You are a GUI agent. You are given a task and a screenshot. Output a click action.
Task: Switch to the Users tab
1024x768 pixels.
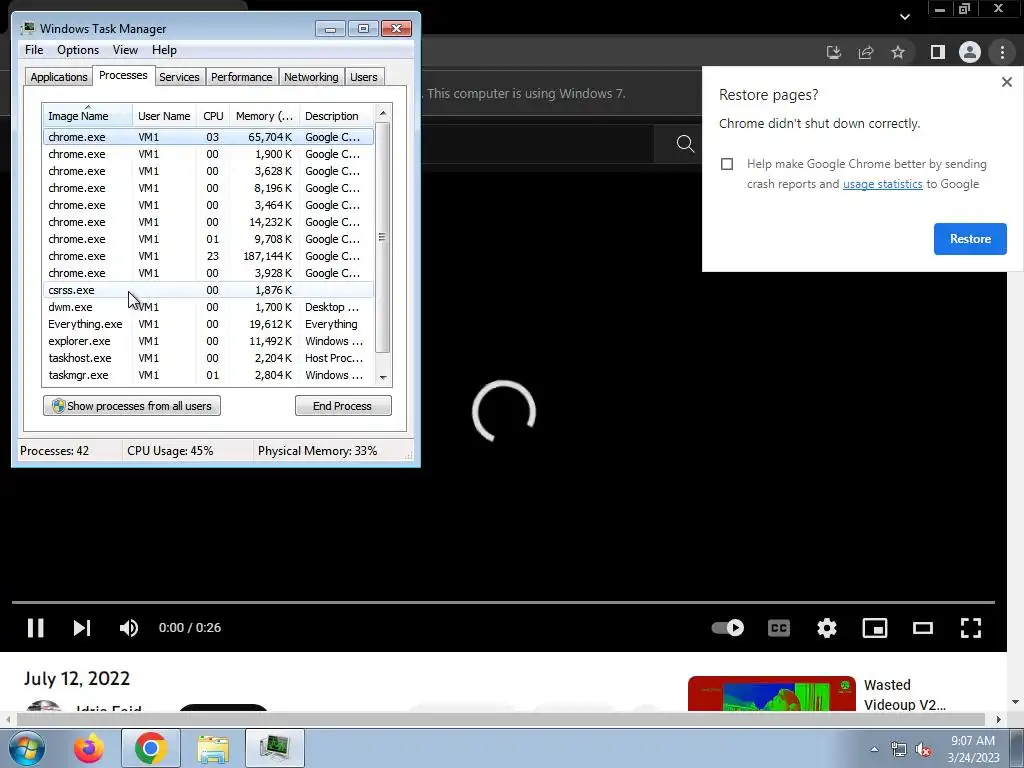click(363, 77)
